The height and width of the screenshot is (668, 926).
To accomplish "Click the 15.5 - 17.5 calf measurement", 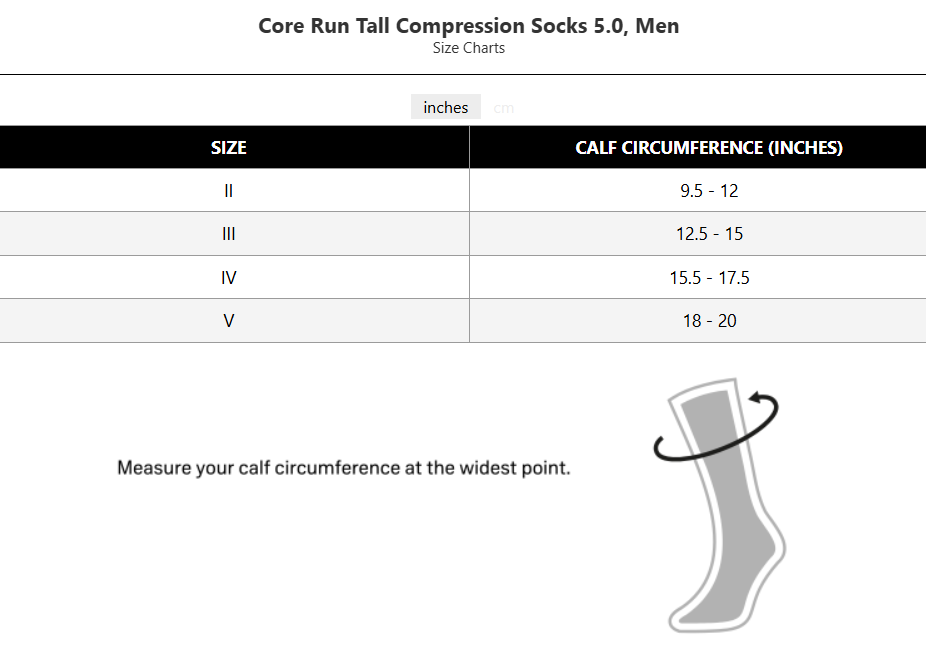I will 709,277.
